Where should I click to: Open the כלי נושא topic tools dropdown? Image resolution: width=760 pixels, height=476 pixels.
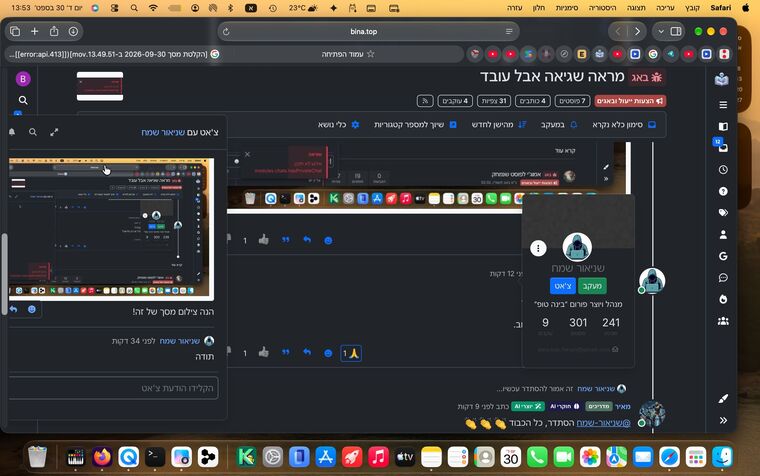[338, 125]
